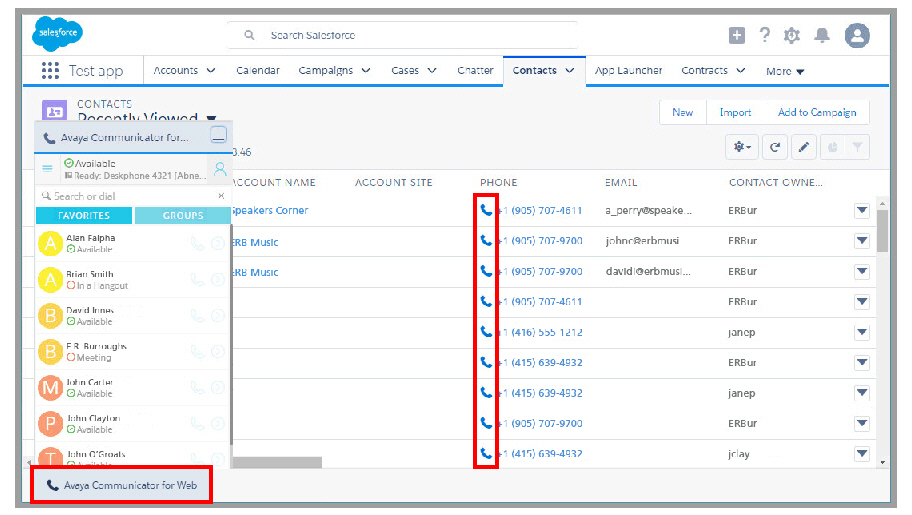Open row actions for jclay row
The image size is (912, 515).
pos(862,453)
